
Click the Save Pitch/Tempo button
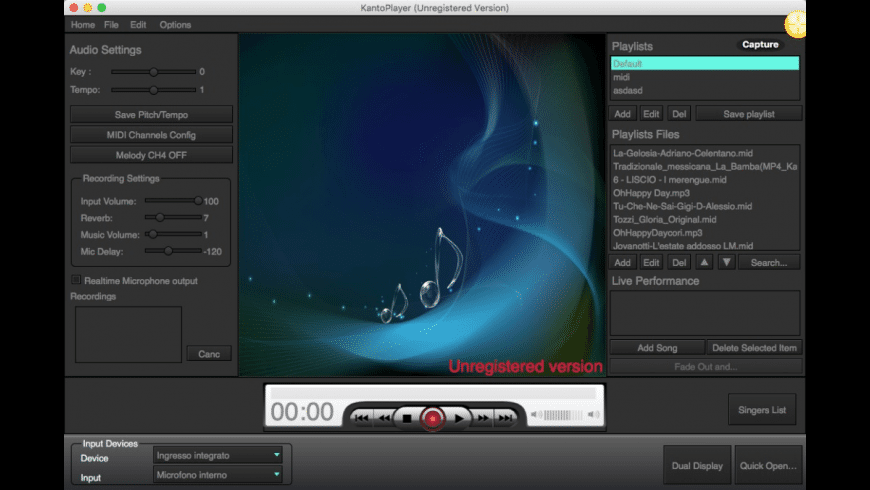[151, 115]
